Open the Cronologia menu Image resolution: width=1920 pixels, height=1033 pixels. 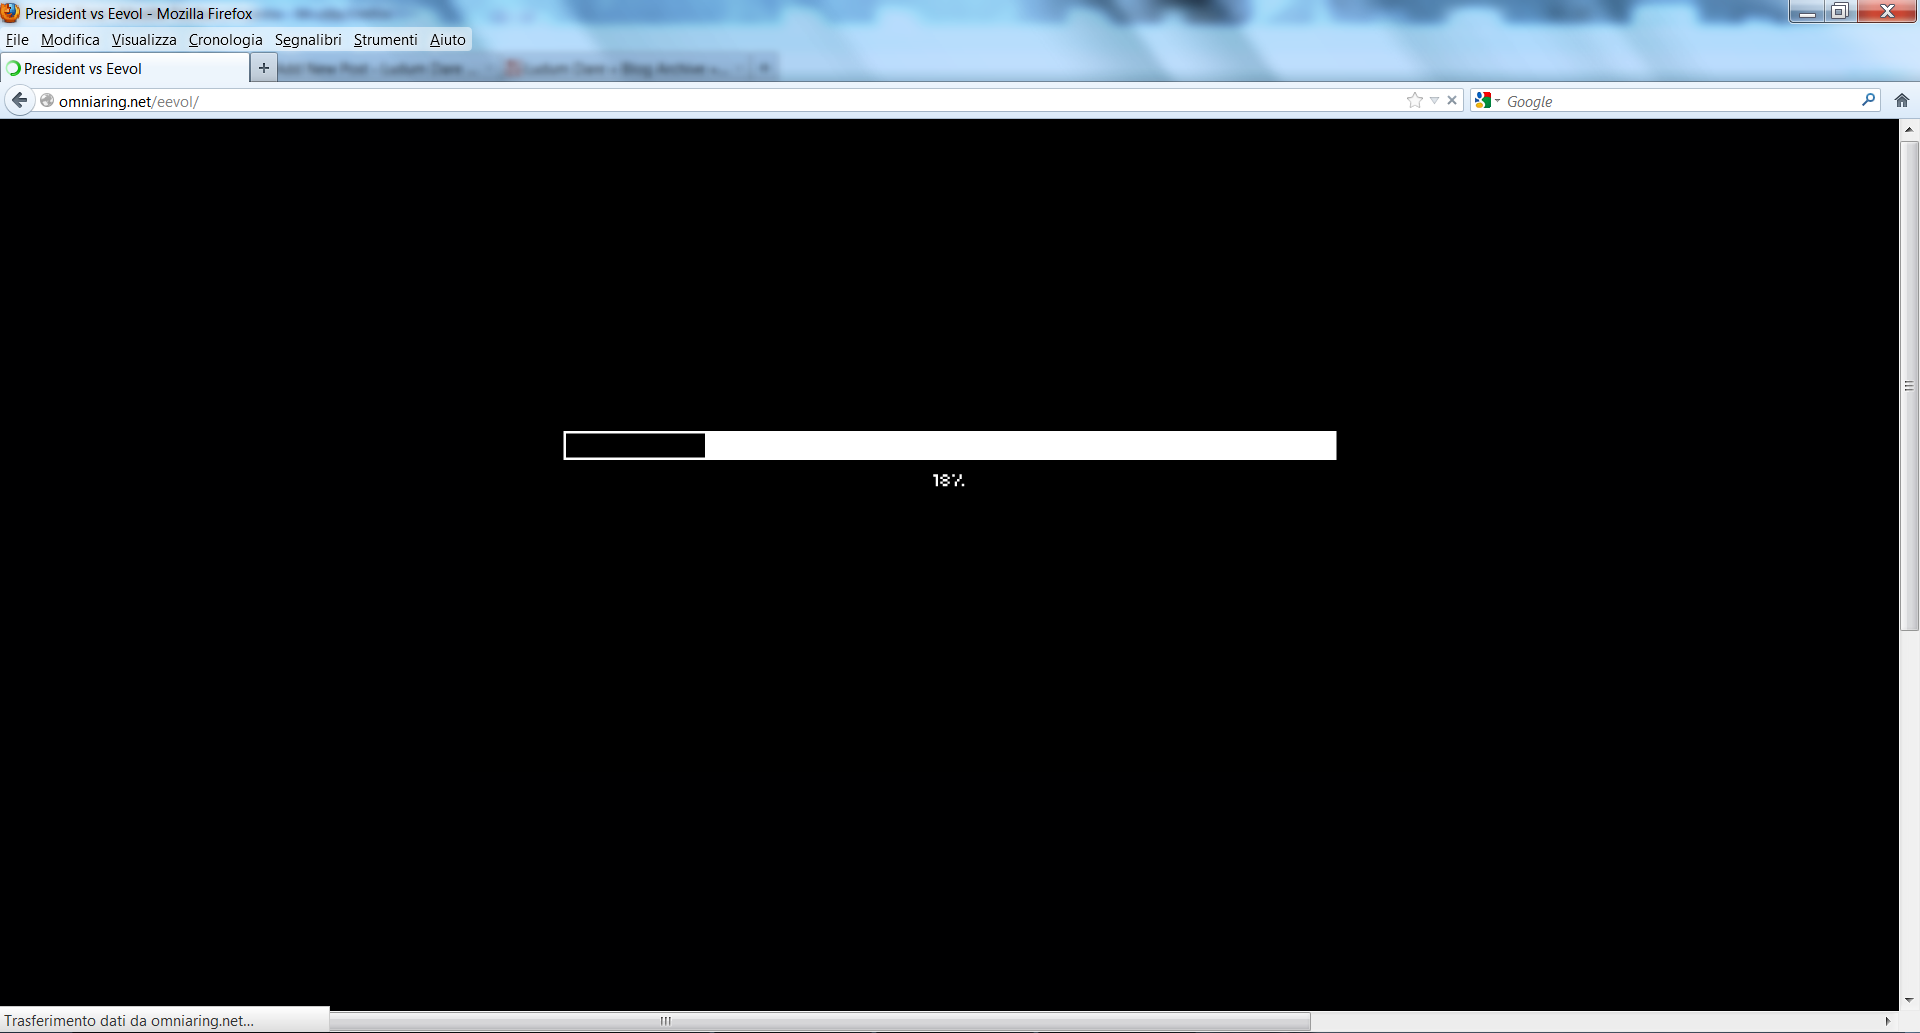coord(226,40)
